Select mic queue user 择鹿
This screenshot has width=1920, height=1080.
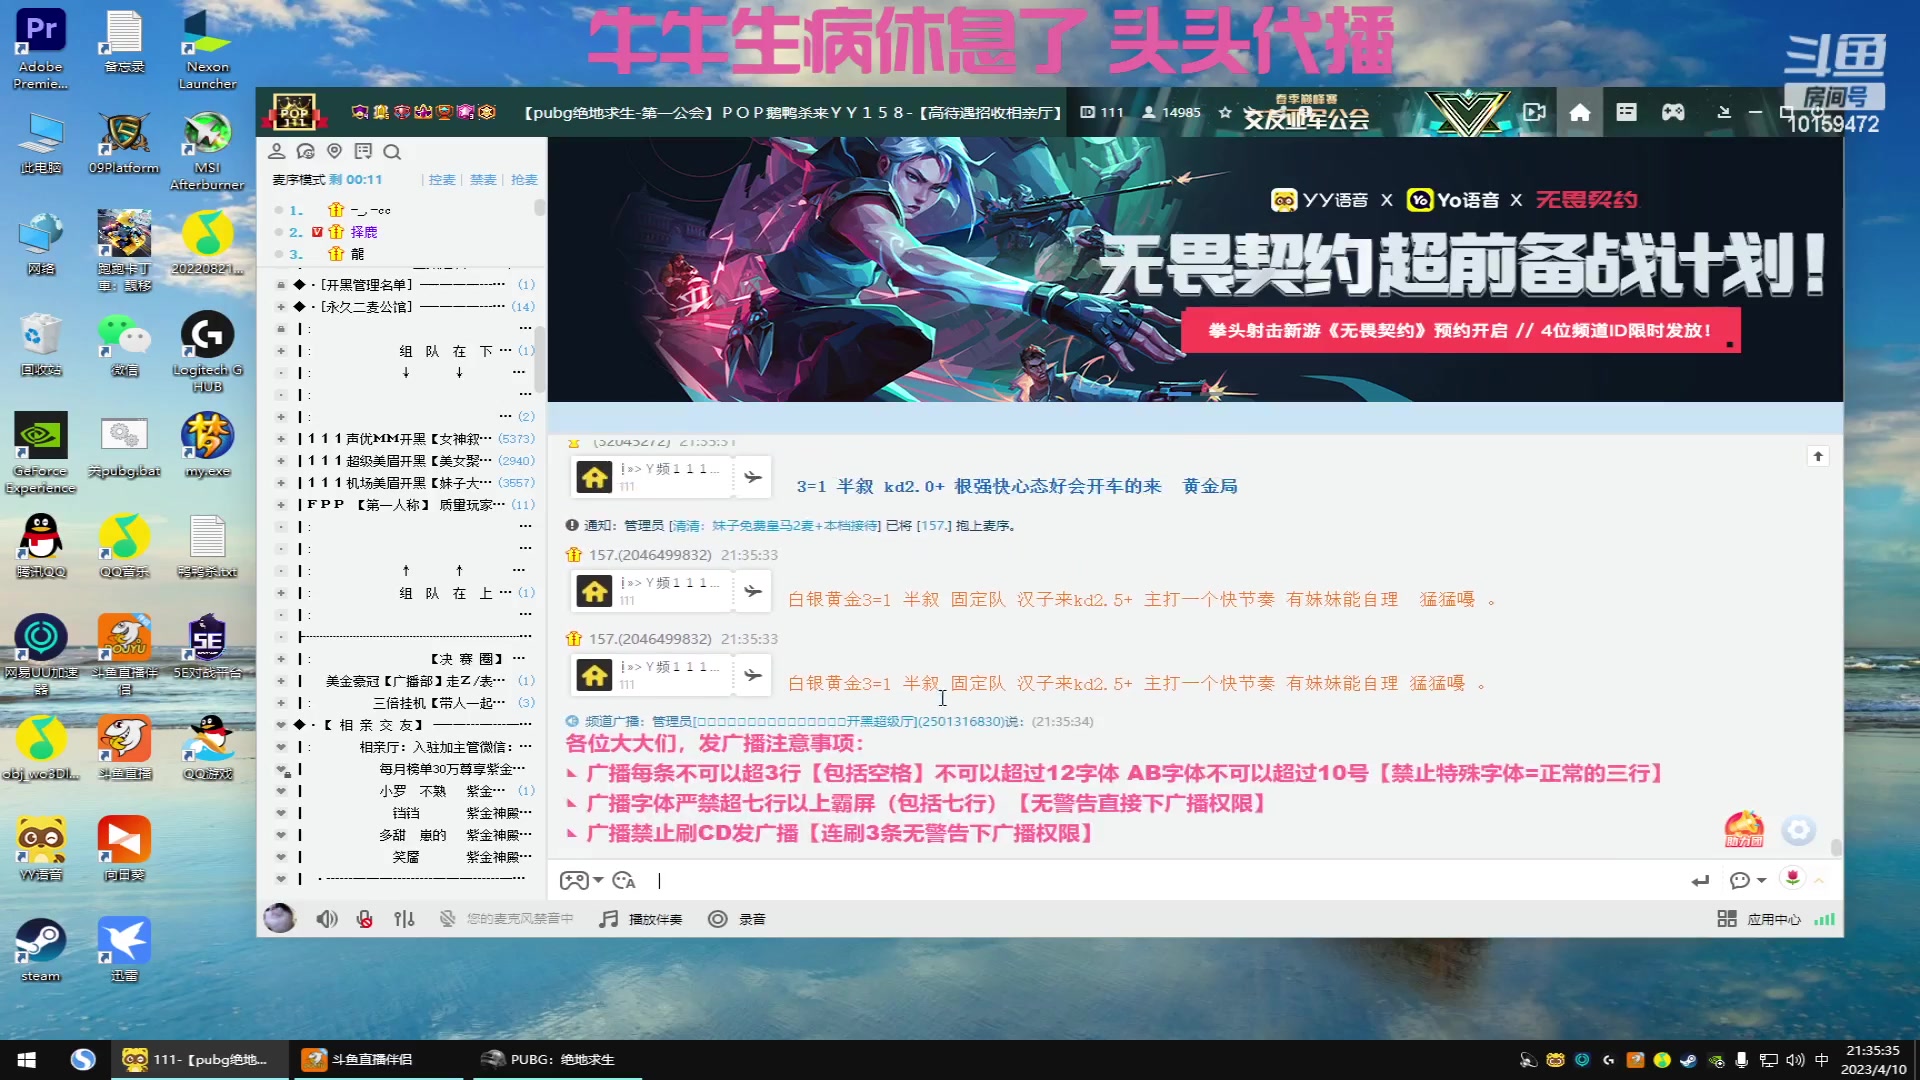364,232
